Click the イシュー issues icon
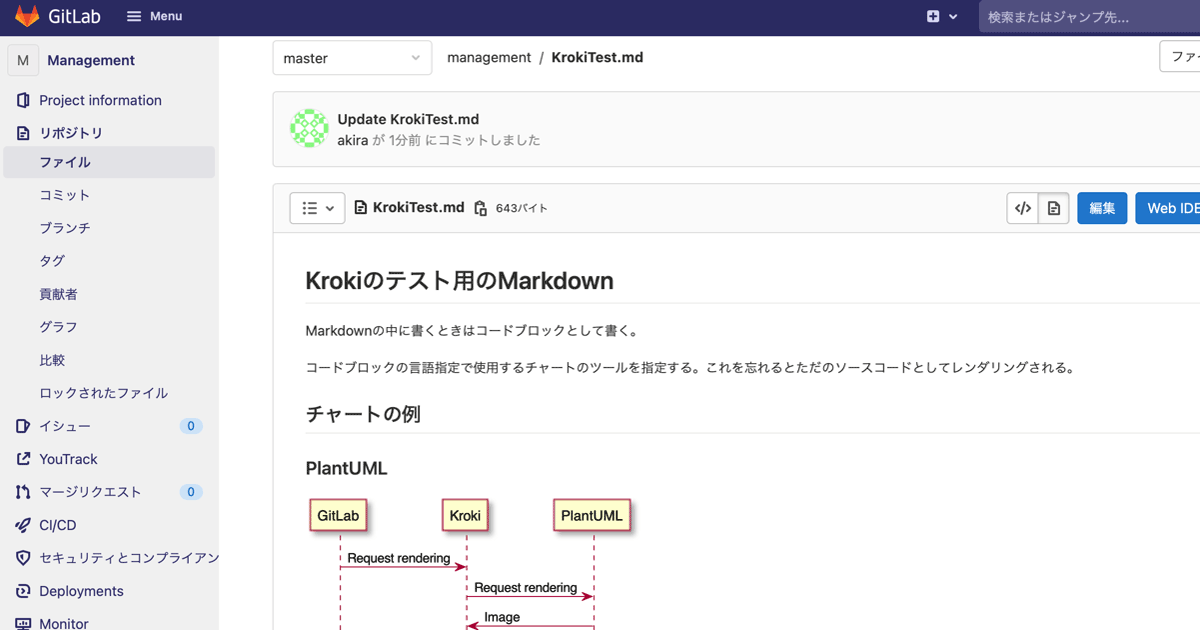 pyautogui.click(x=23, y=426)
